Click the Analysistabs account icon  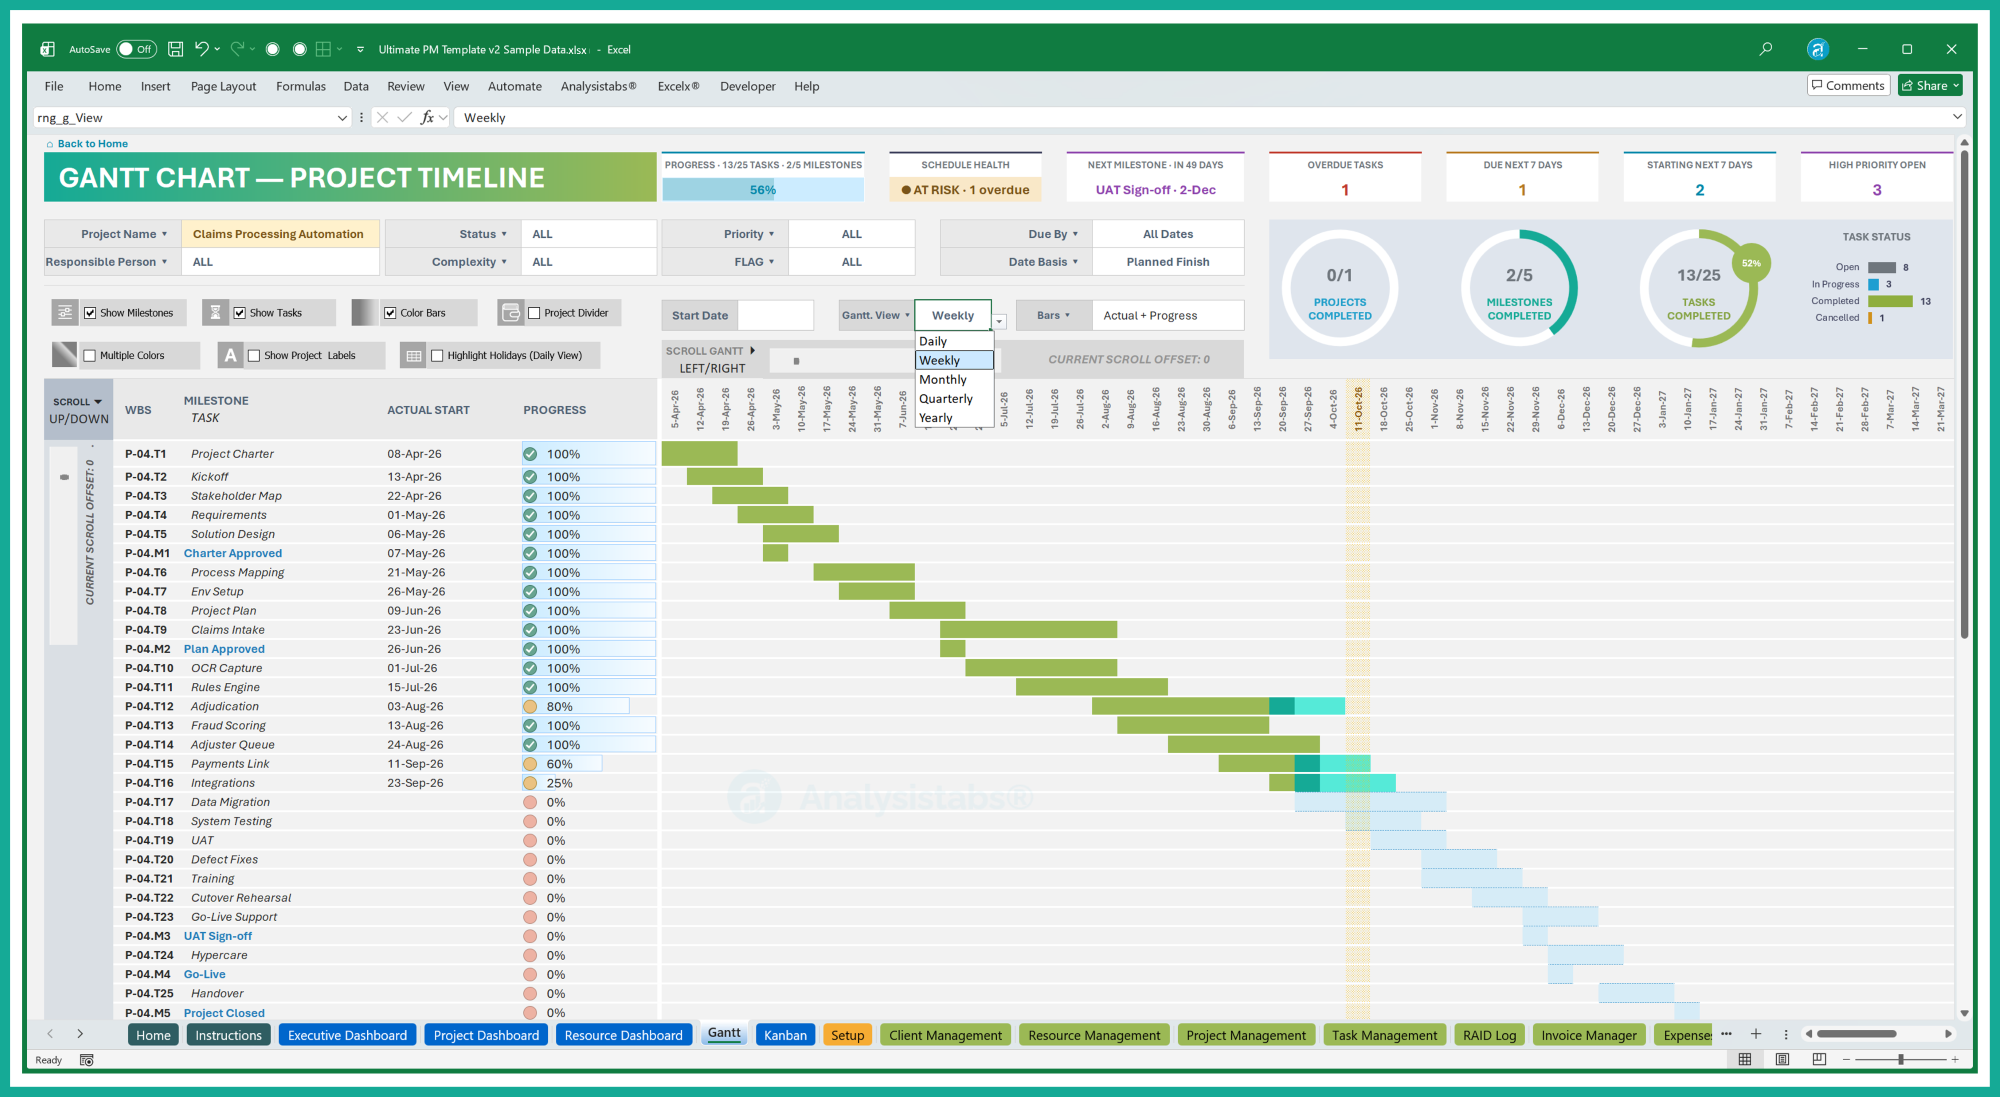tap(1818, 49)
